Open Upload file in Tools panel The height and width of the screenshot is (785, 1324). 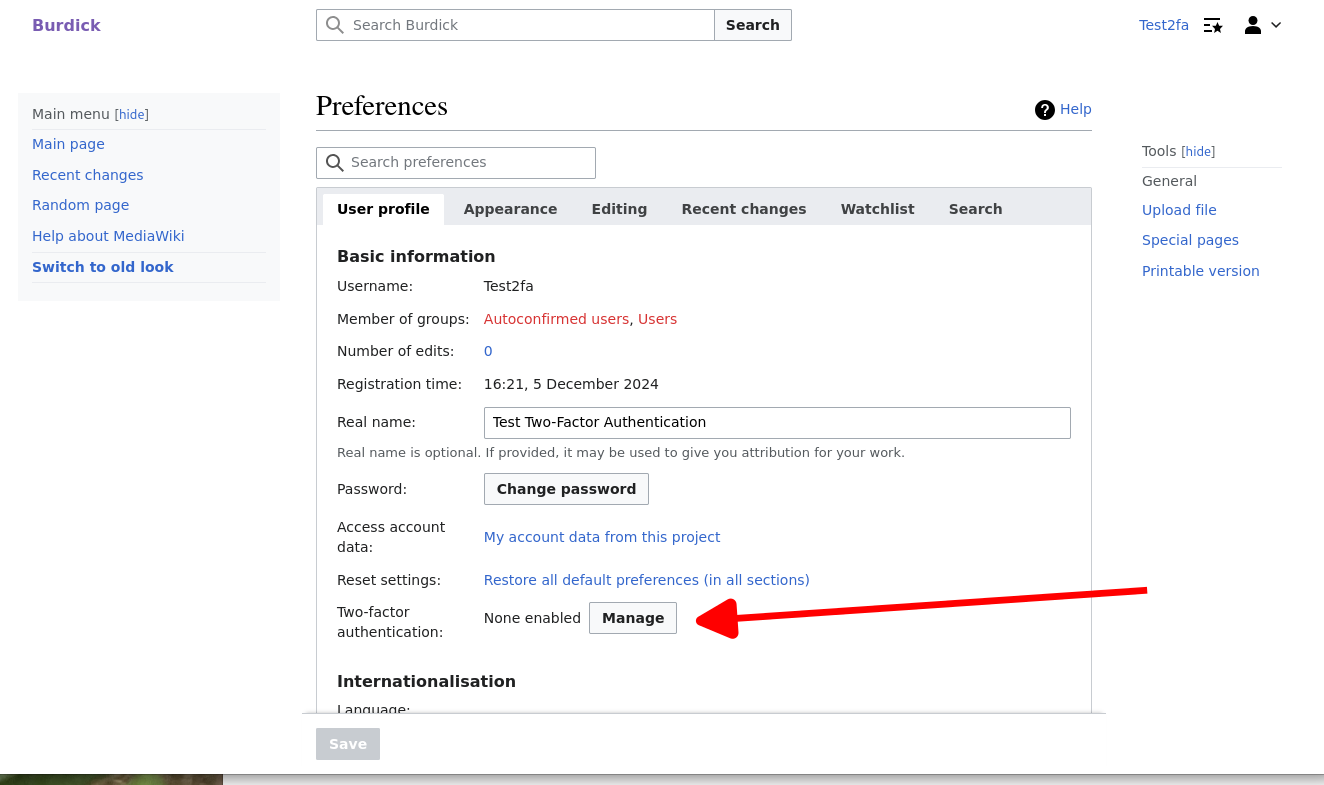1179,210
